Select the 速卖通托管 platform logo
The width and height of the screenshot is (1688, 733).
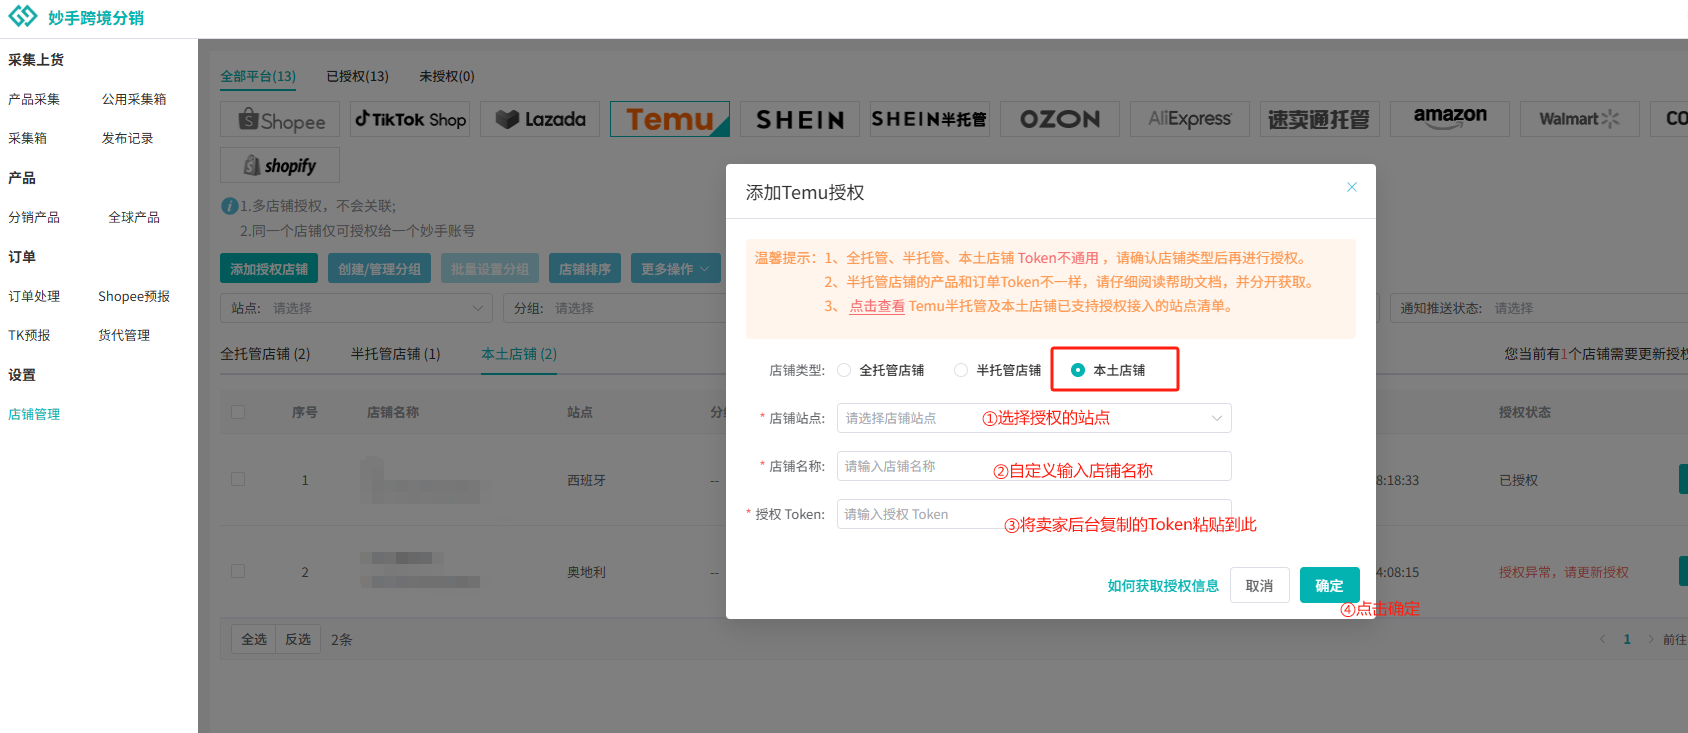coord(1320,119)
